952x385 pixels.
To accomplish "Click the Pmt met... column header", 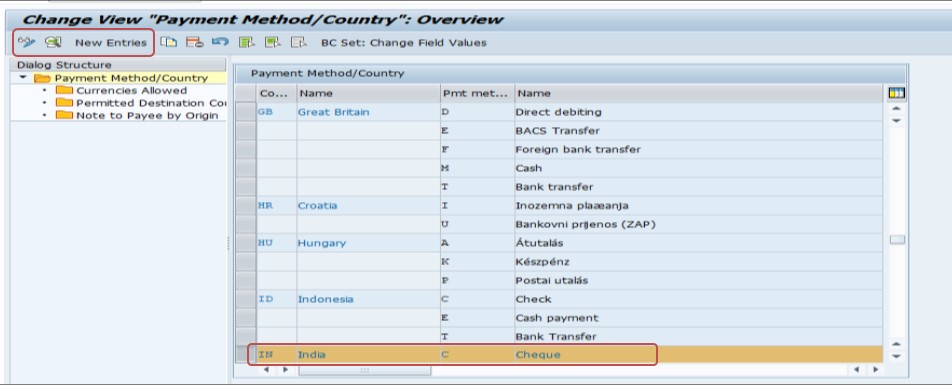I will [x=478, y=94].
